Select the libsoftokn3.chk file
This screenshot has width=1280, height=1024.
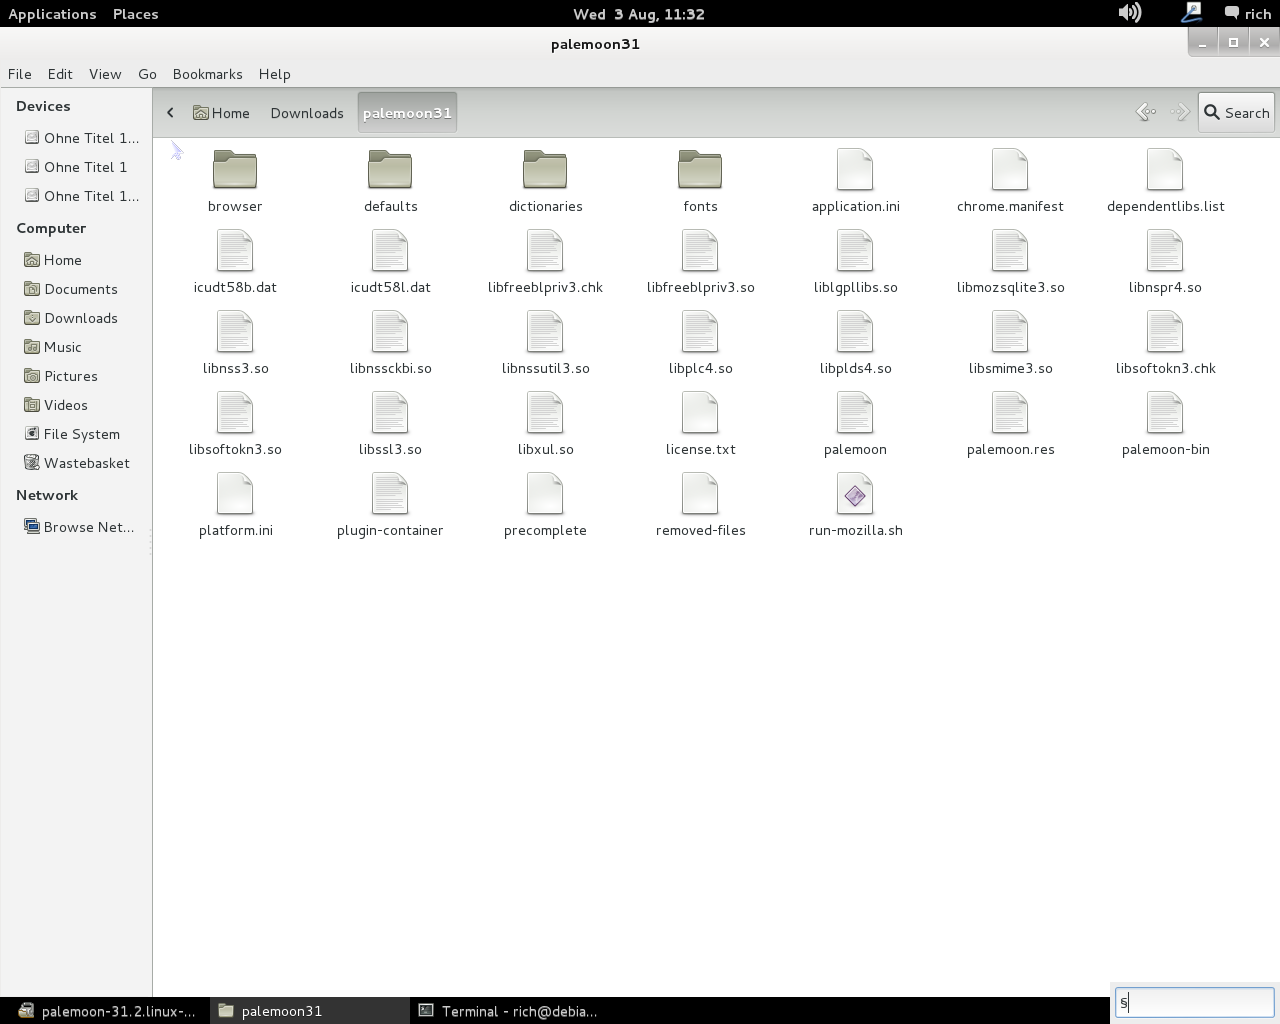tap(1165, 343)
